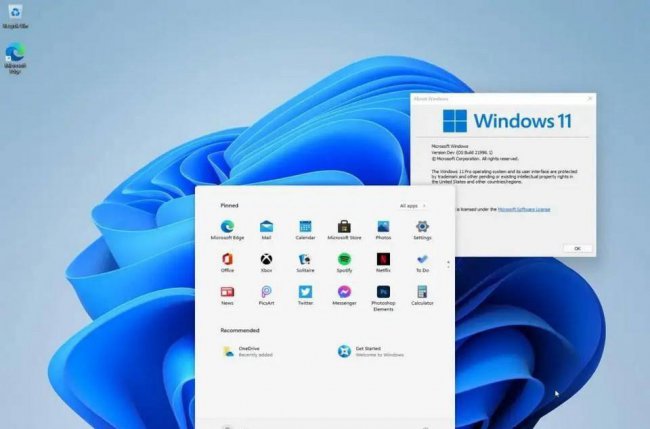Screen dimensions: 650x429
Task: Open recommended OneDrive item
Action: tap(247, 351)
